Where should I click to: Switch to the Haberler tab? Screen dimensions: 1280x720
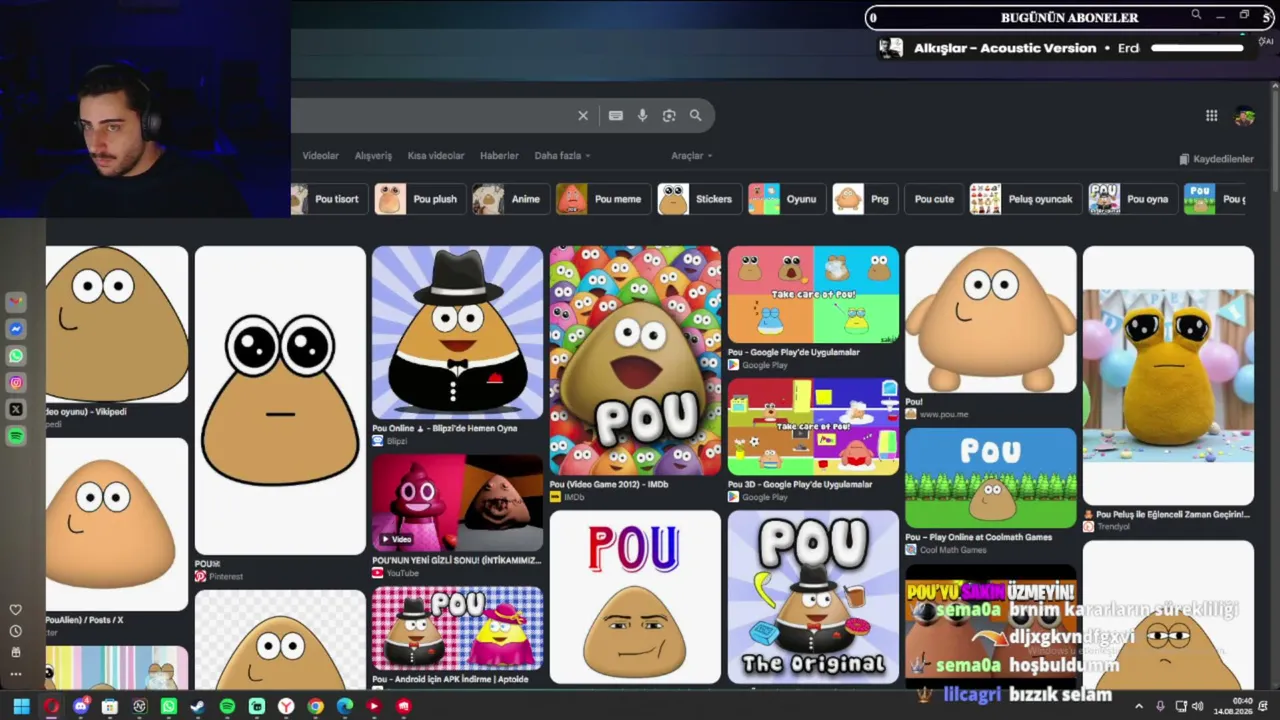[x=499, y=156]
